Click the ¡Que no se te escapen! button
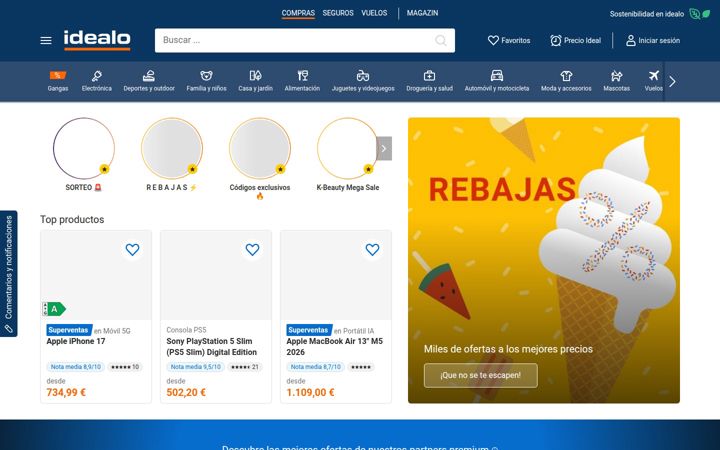The image size is (720, 450). tap(480, 375)
